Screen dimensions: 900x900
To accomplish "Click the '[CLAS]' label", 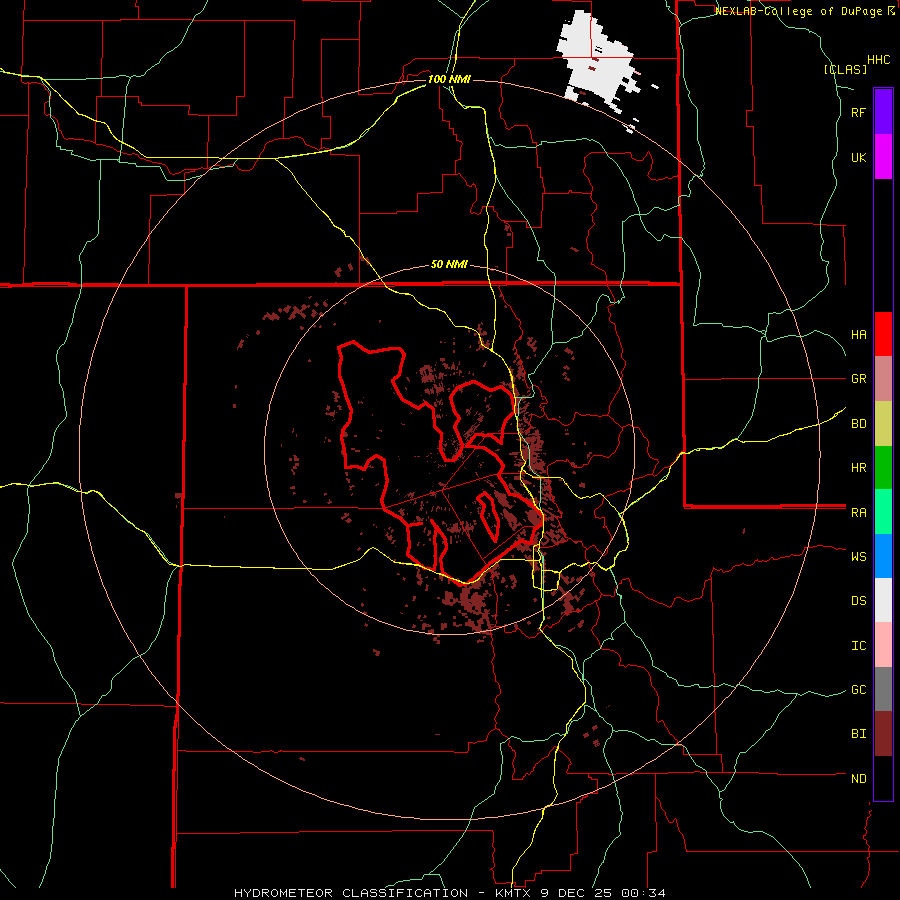I will 845,69.
